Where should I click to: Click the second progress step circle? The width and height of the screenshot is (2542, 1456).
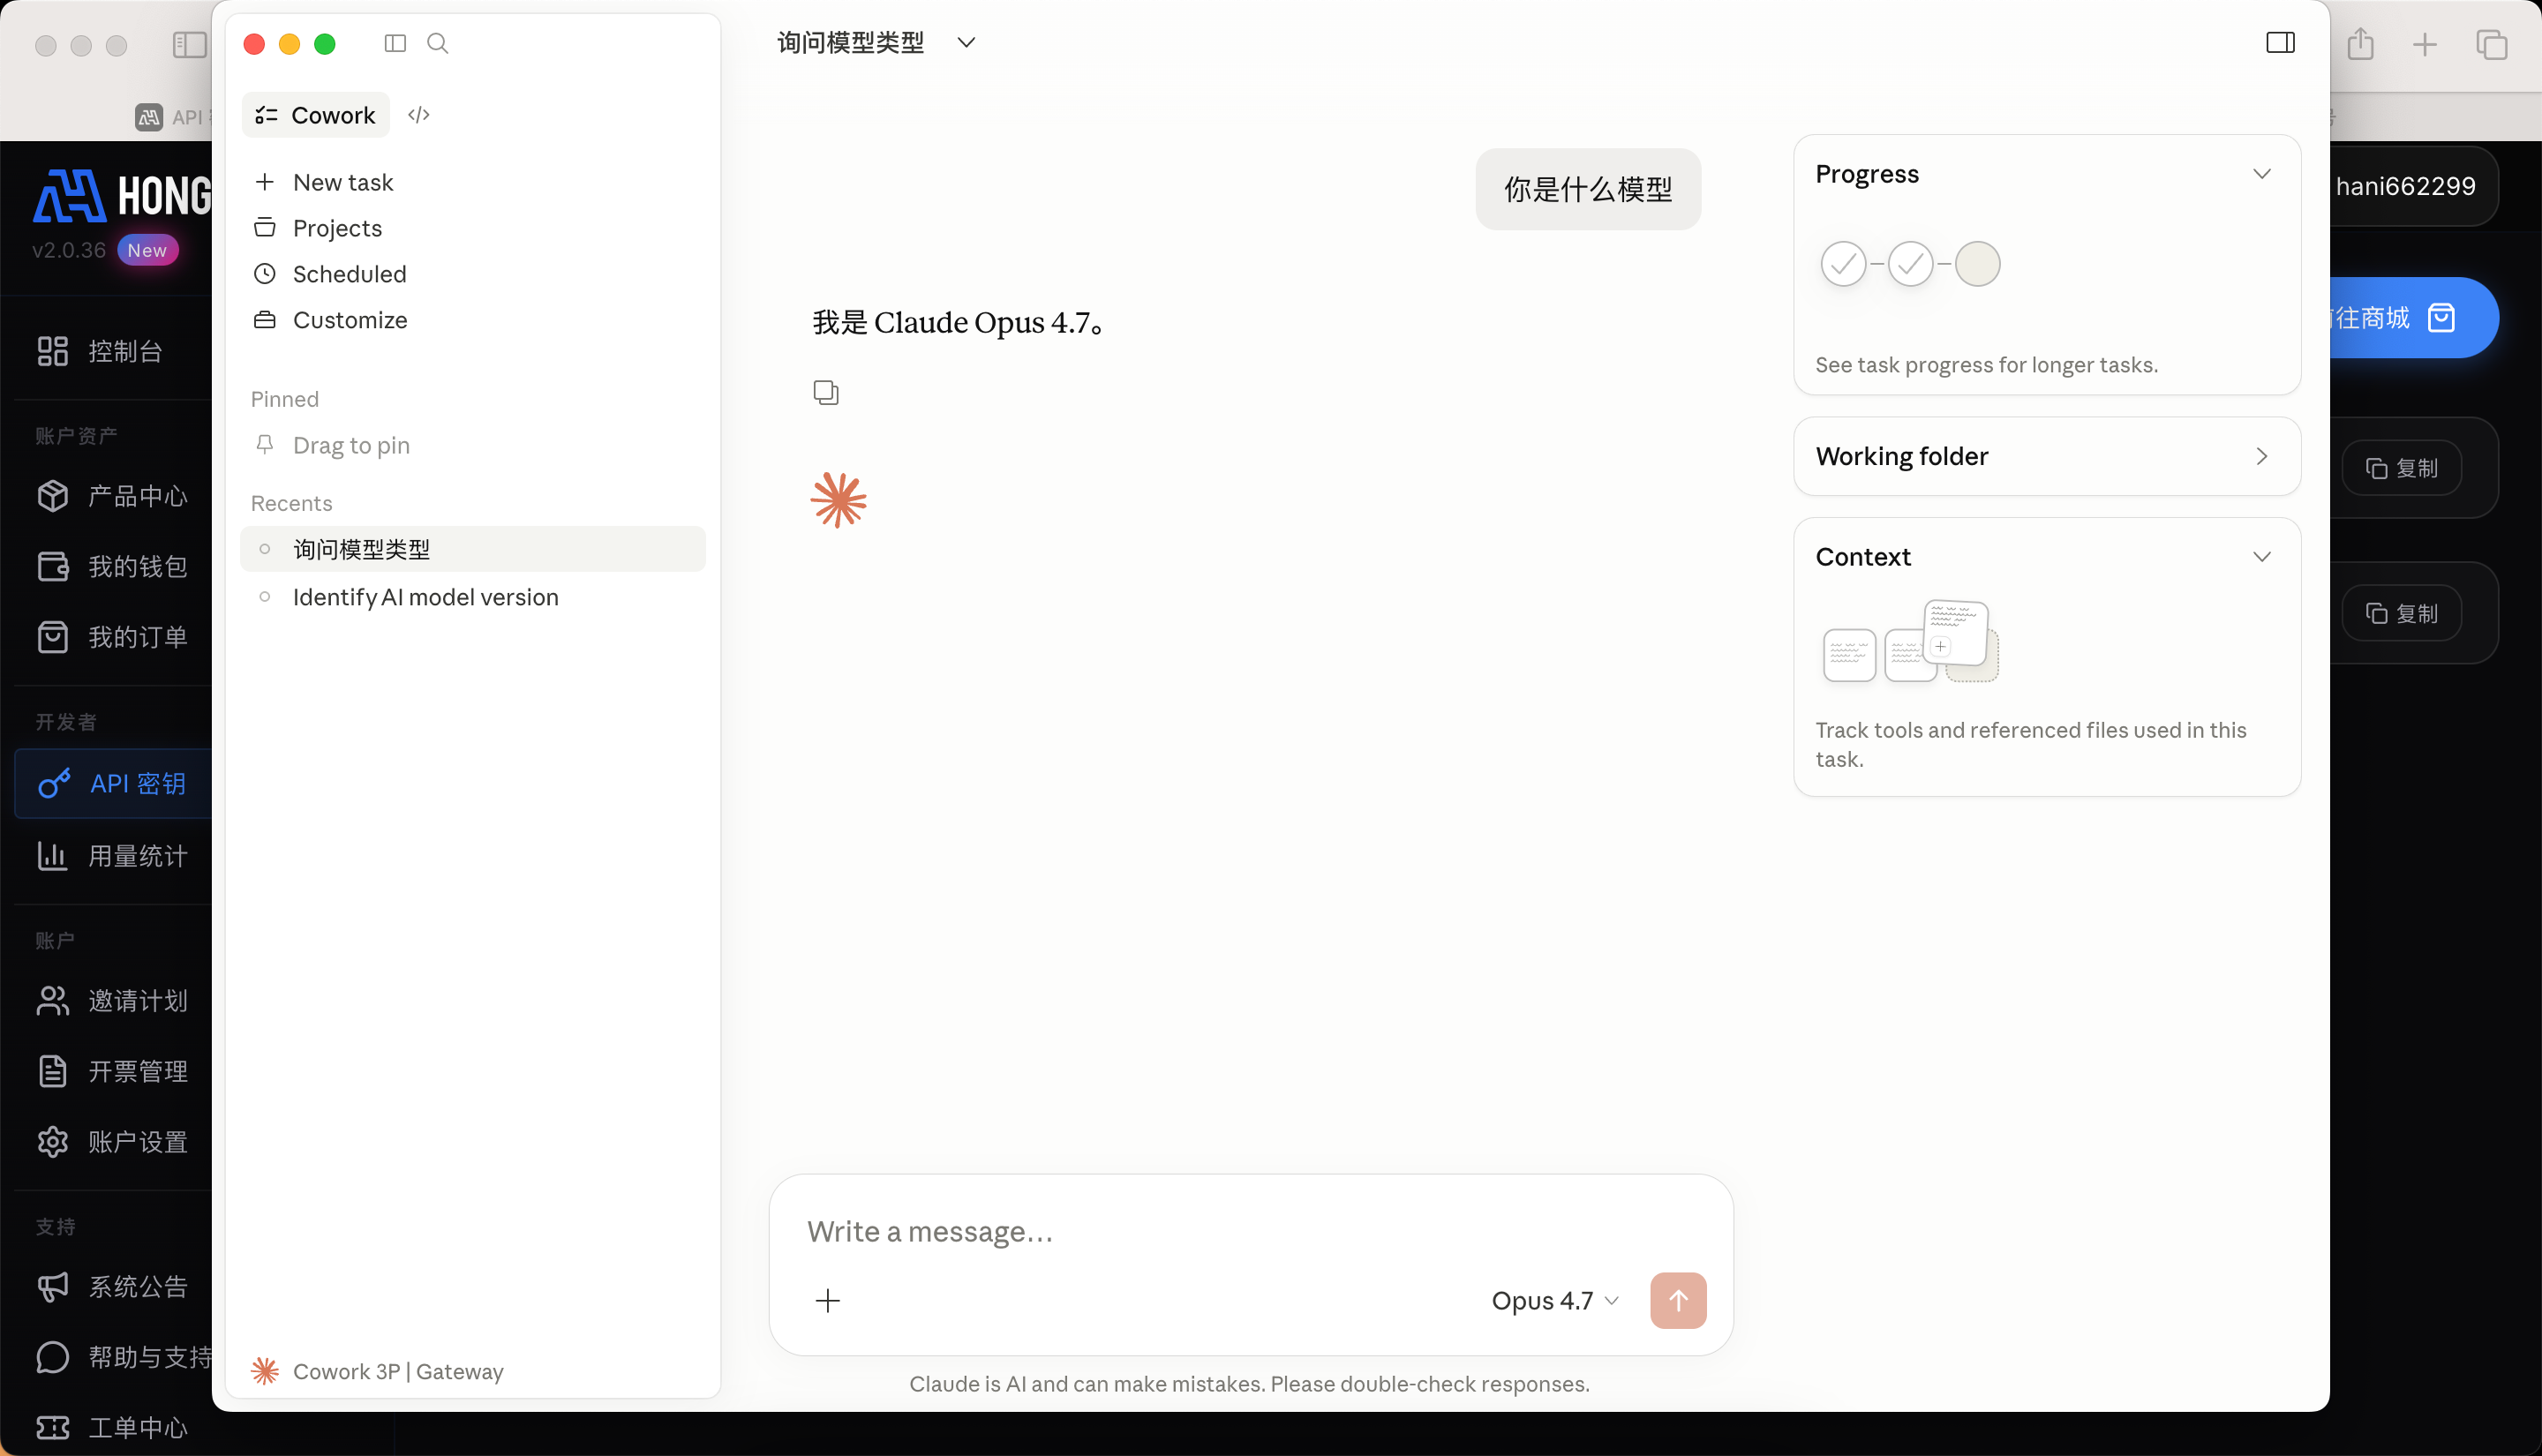pyautogui.click(x=1910, y=264)
